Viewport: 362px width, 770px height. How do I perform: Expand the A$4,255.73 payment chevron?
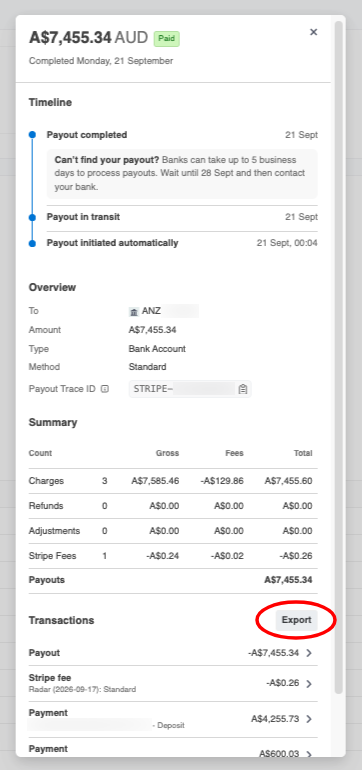[309, 719]
